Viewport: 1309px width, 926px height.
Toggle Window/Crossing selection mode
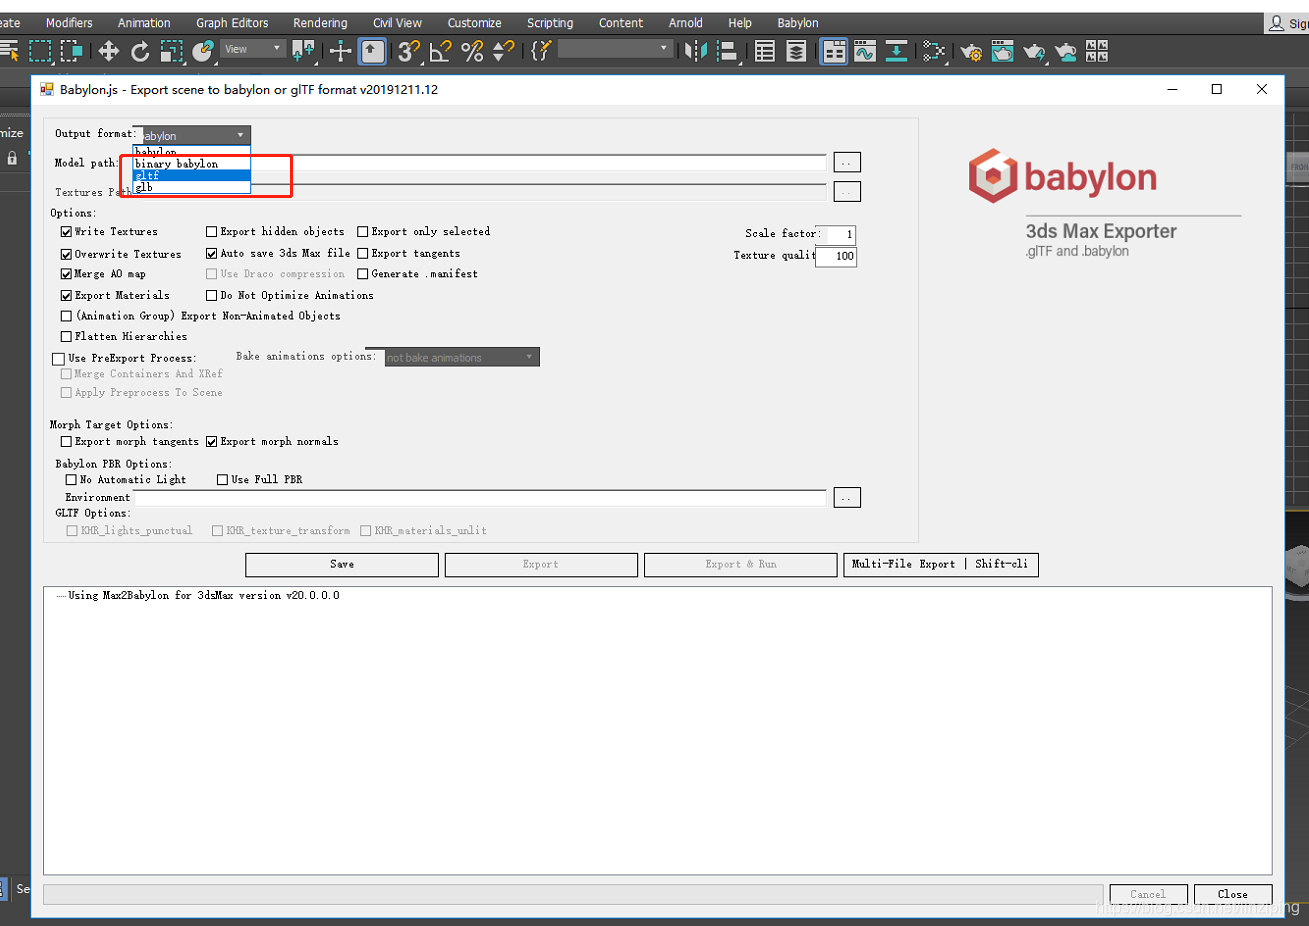pos(71,51)
